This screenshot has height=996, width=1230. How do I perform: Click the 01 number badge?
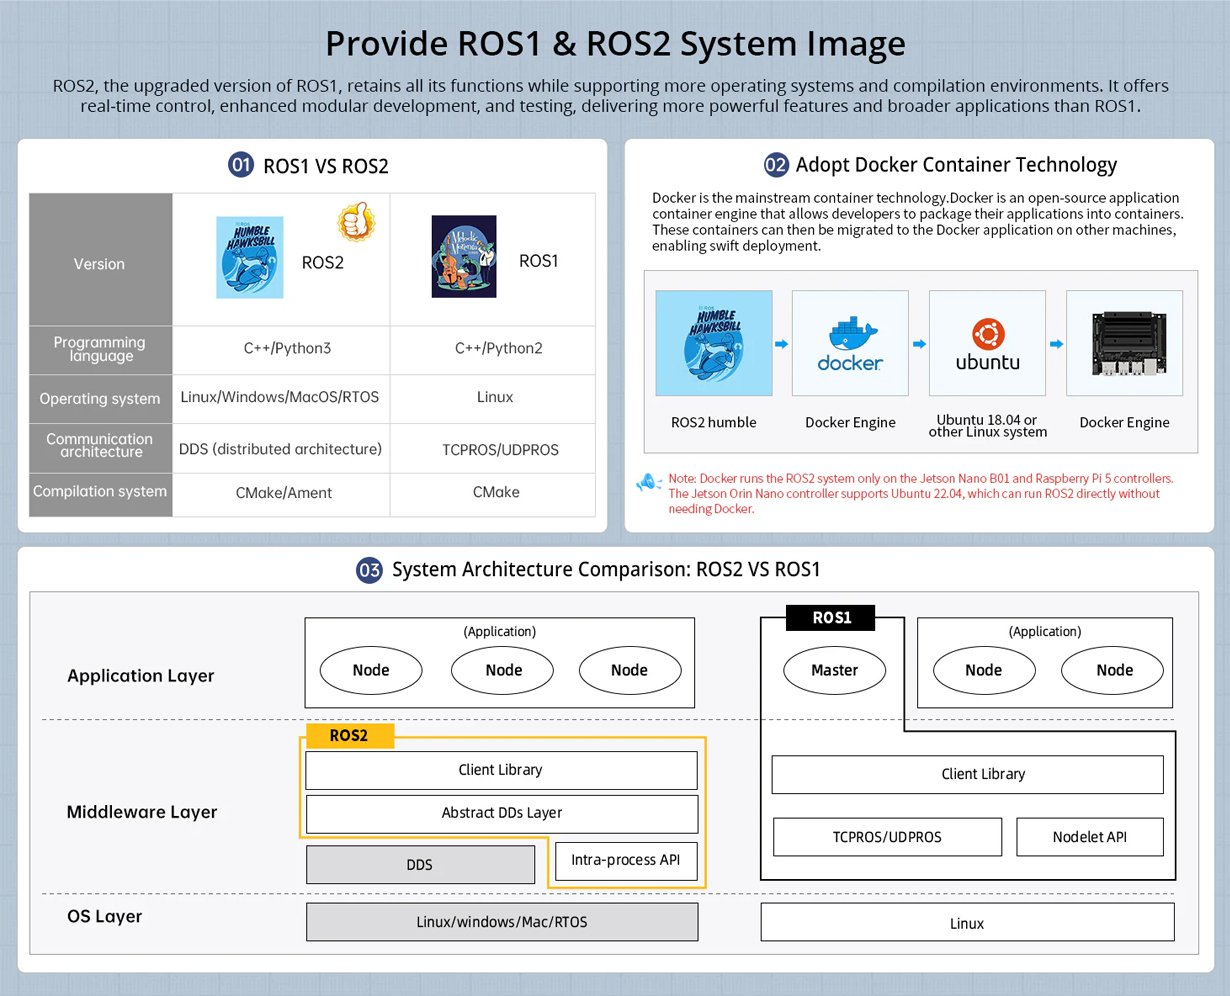pos(241,165)
